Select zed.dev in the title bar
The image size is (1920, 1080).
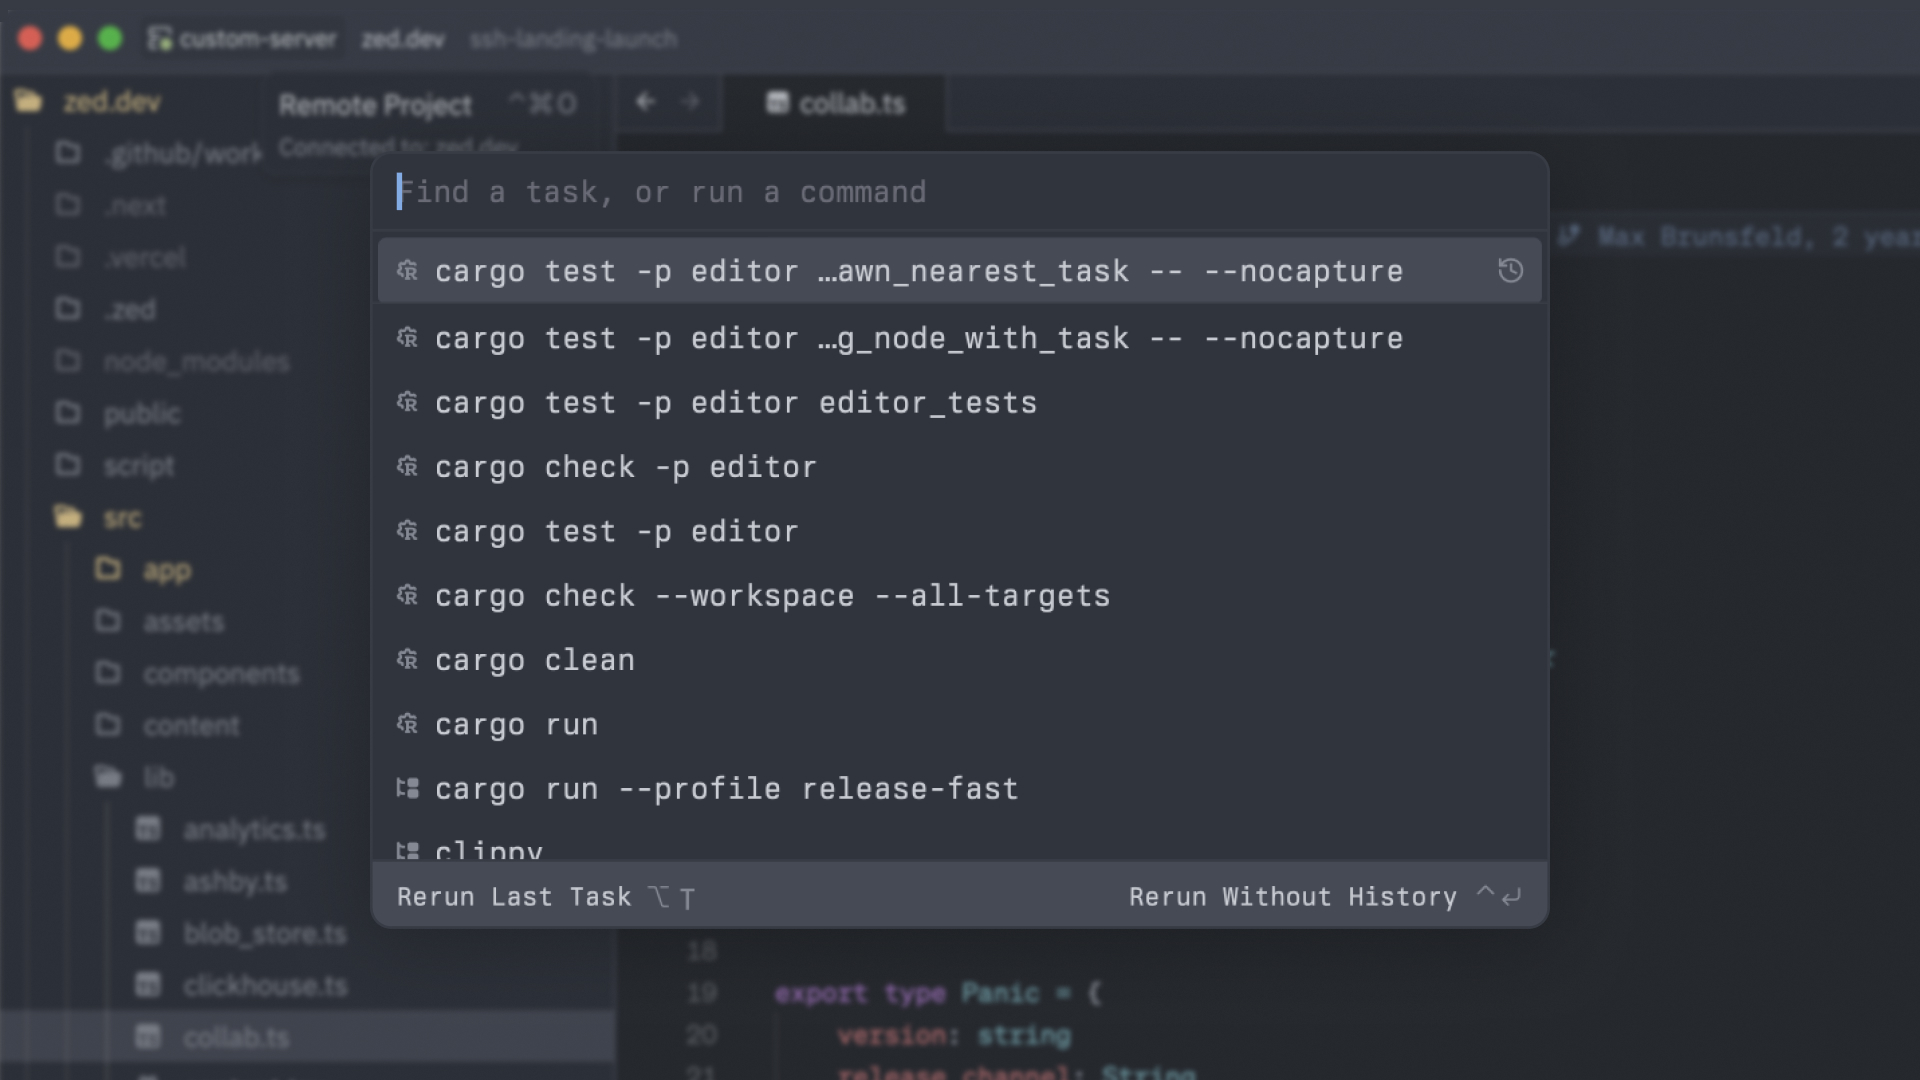pos(404,40)
